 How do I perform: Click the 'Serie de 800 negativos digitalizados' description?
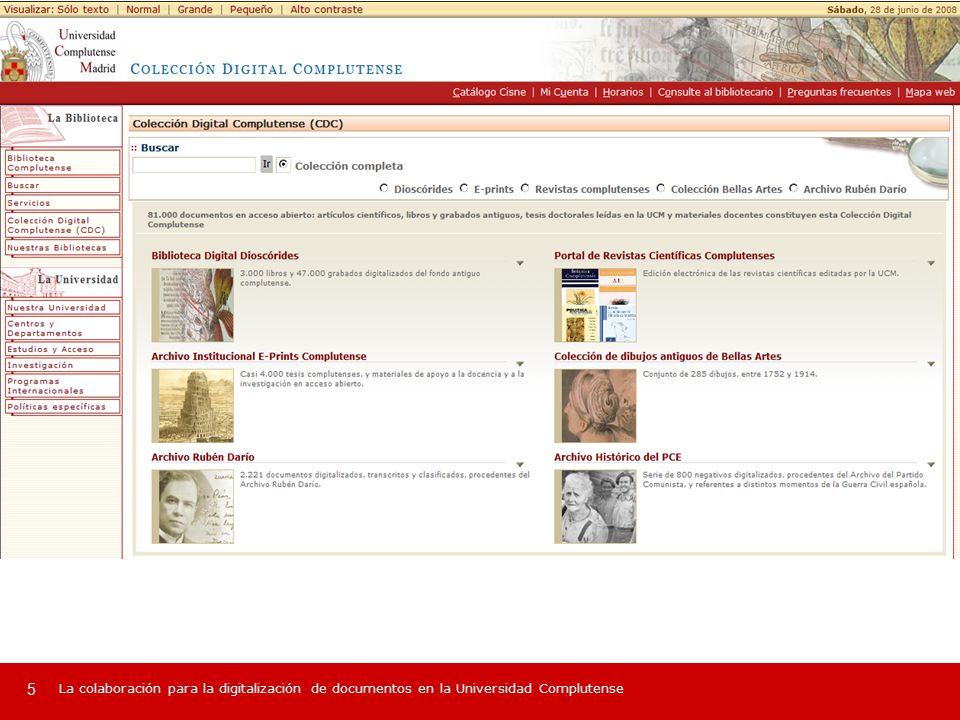tap(784, 479)
